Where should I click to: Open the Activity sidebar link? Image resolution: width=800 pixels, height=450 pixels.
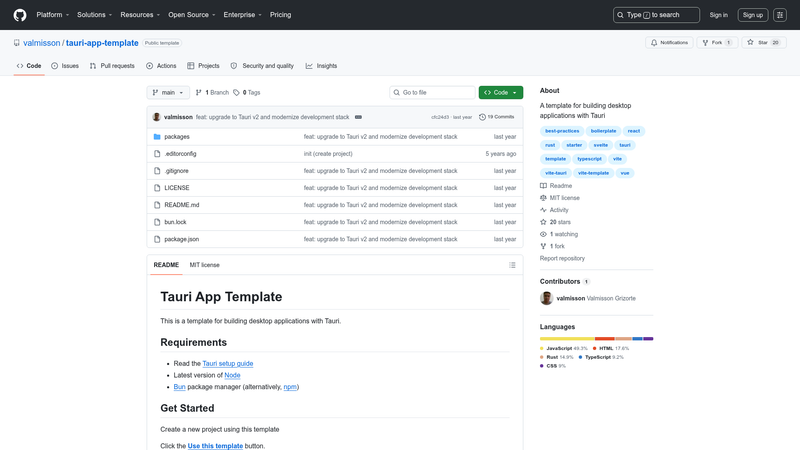point(554,210)
